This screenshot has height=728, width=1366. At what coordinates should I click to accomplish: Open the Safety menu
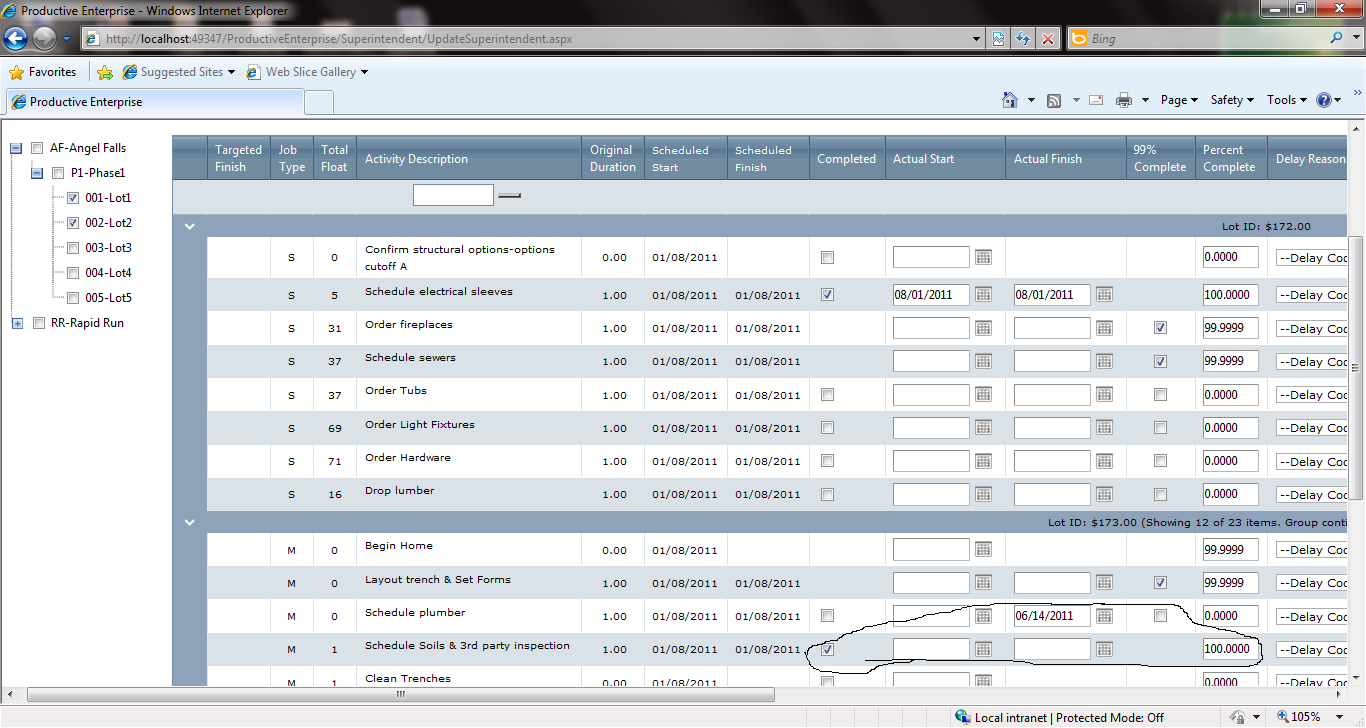tap(1232, 100)
